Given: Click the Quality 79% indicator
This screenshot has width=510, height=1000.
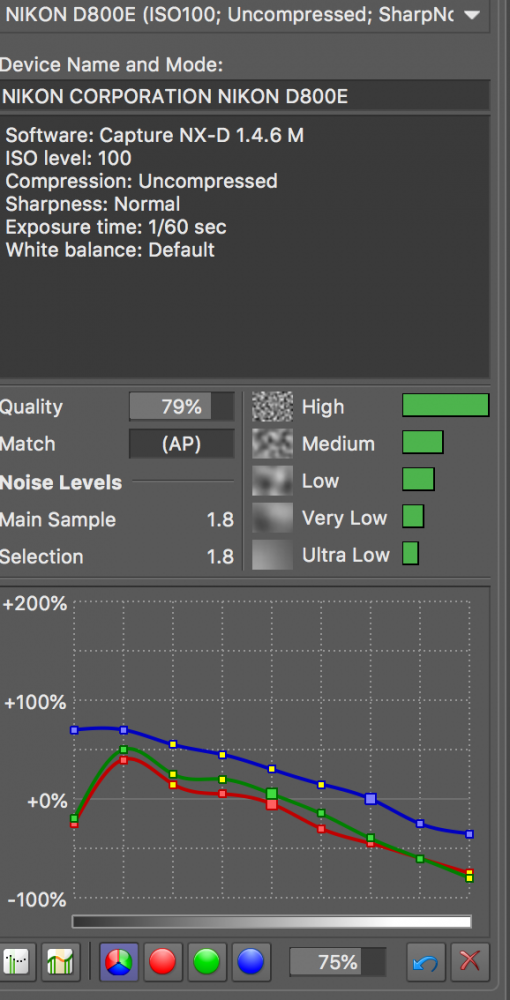Looking at the screenshot, I should click(x=182, y=407).
